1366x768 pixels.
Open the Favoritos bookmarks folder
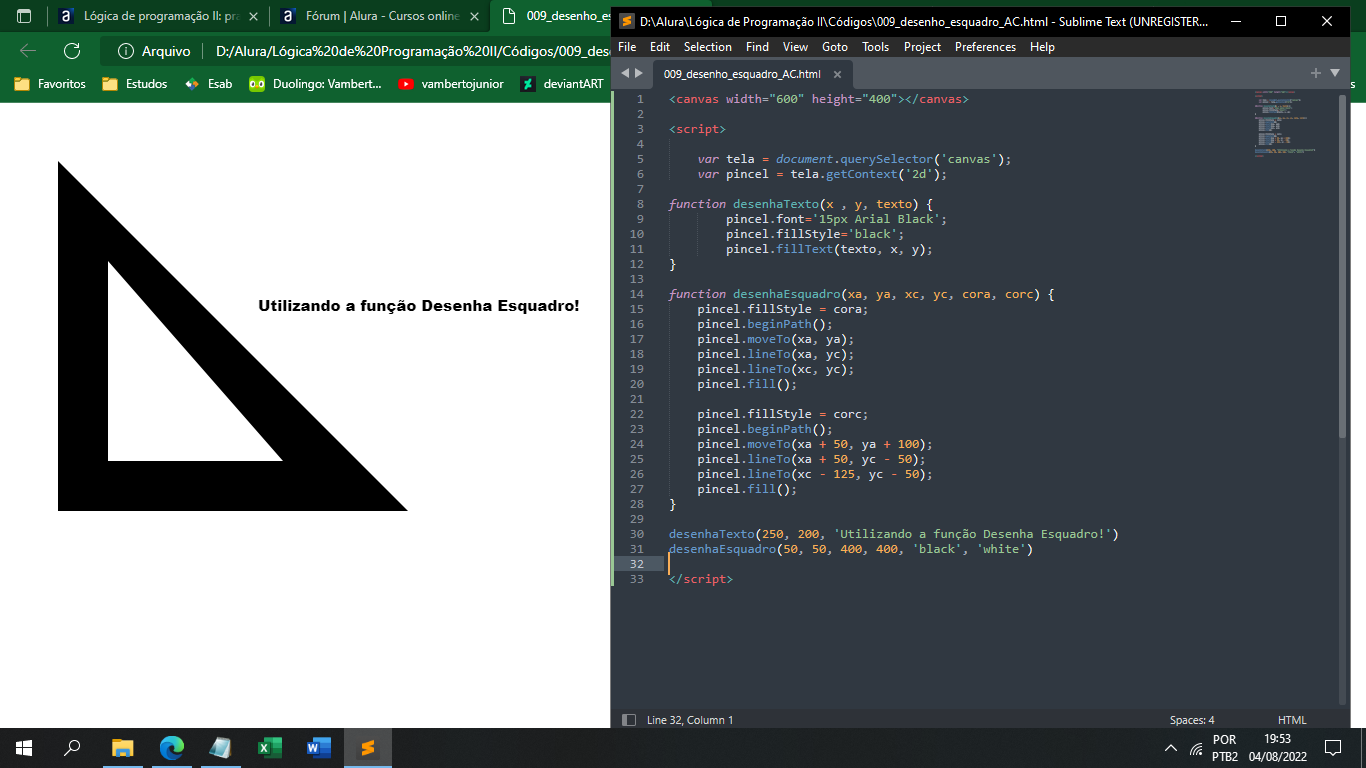(x=50, y=84)
